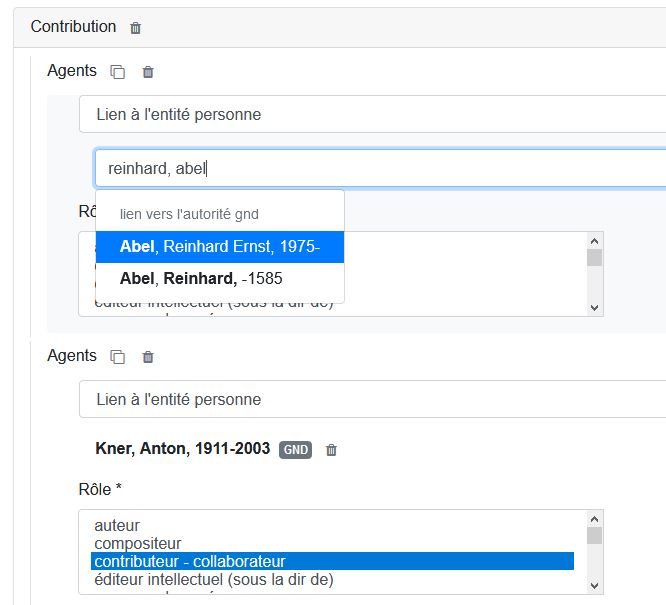Delete the Contribution section via trash icon
This screenshot has height=605, width=666.
tap(136, 28)
